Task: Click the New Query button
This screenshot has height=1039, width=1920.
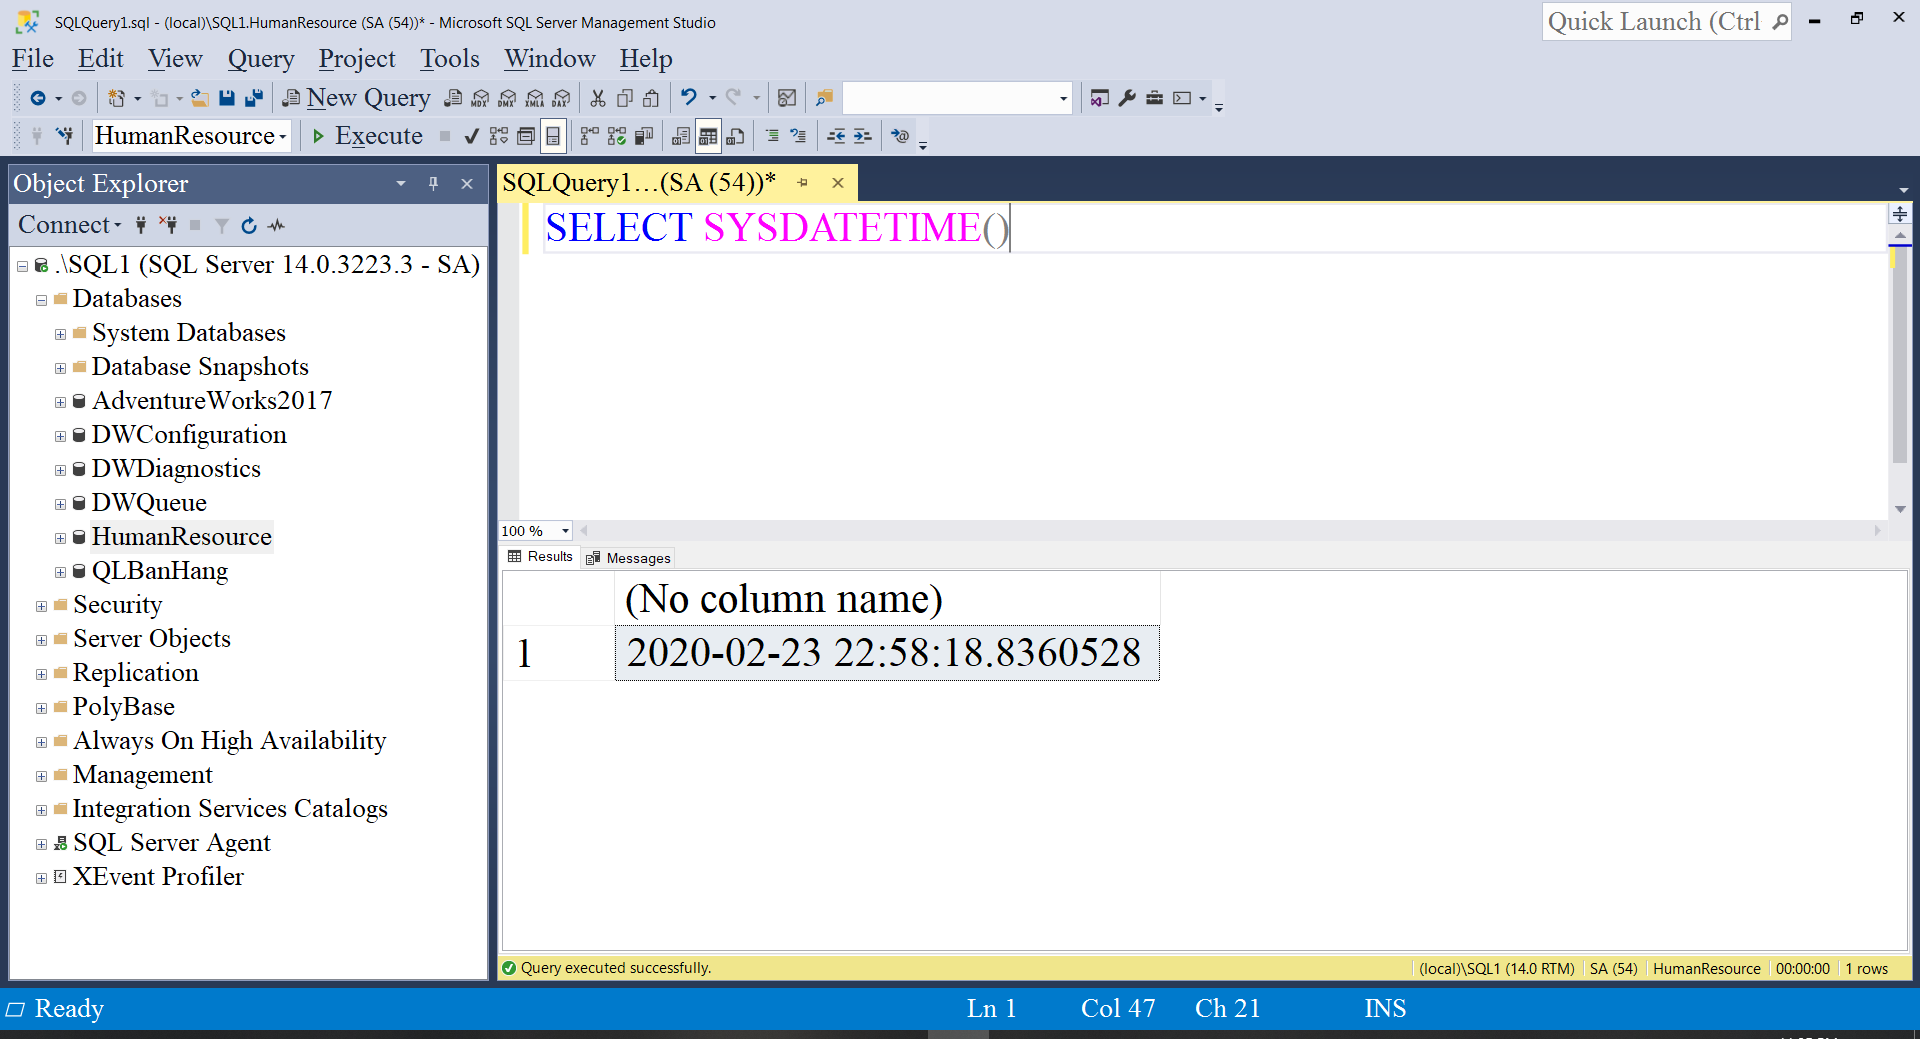Action: click(x=357, y=98)
